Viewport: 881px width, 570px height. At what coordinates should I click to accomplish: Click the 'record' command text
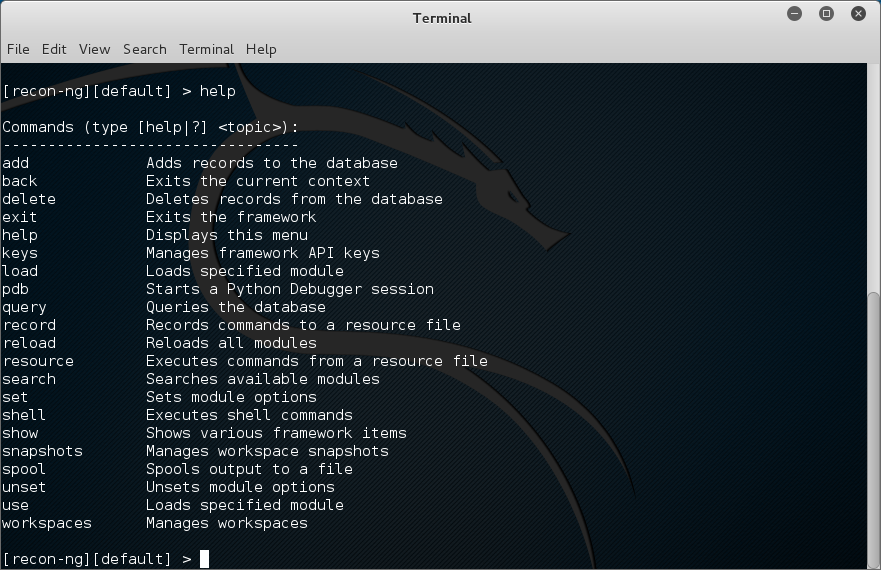29,325
